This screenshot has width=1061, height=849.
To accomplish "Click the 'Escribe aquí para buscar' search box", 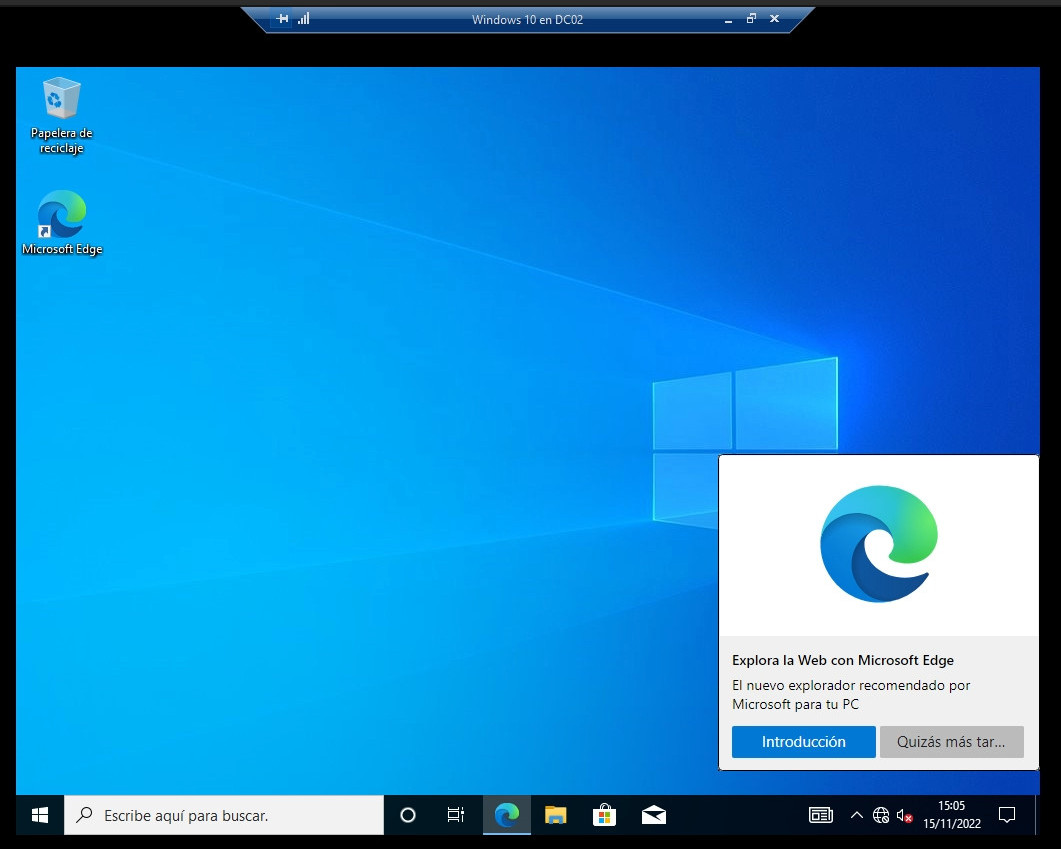I will pos(224,815).
